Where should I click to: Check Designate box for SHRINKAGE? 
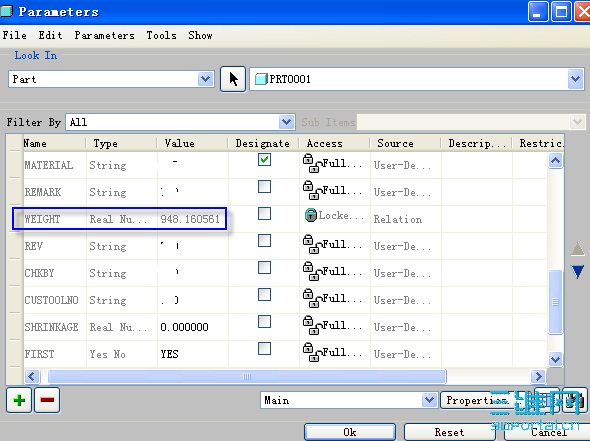[265, 322]
